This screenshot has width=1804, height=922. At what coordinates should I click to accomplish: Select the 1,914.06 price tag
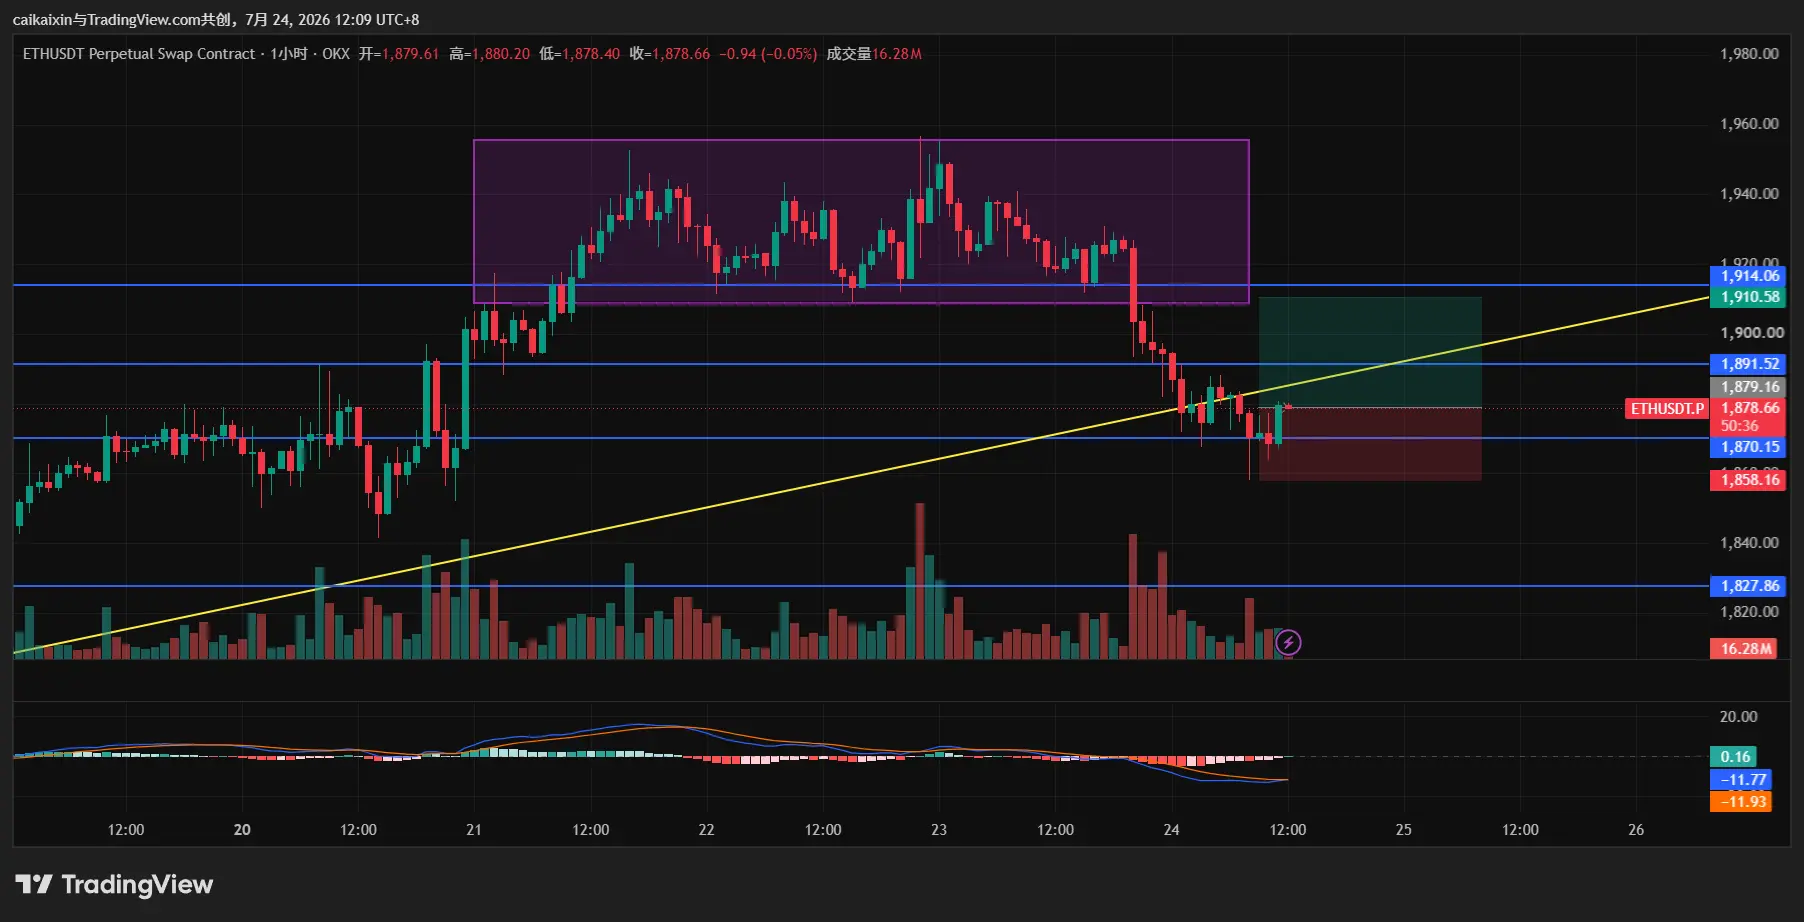click(x=1750, y=276)
